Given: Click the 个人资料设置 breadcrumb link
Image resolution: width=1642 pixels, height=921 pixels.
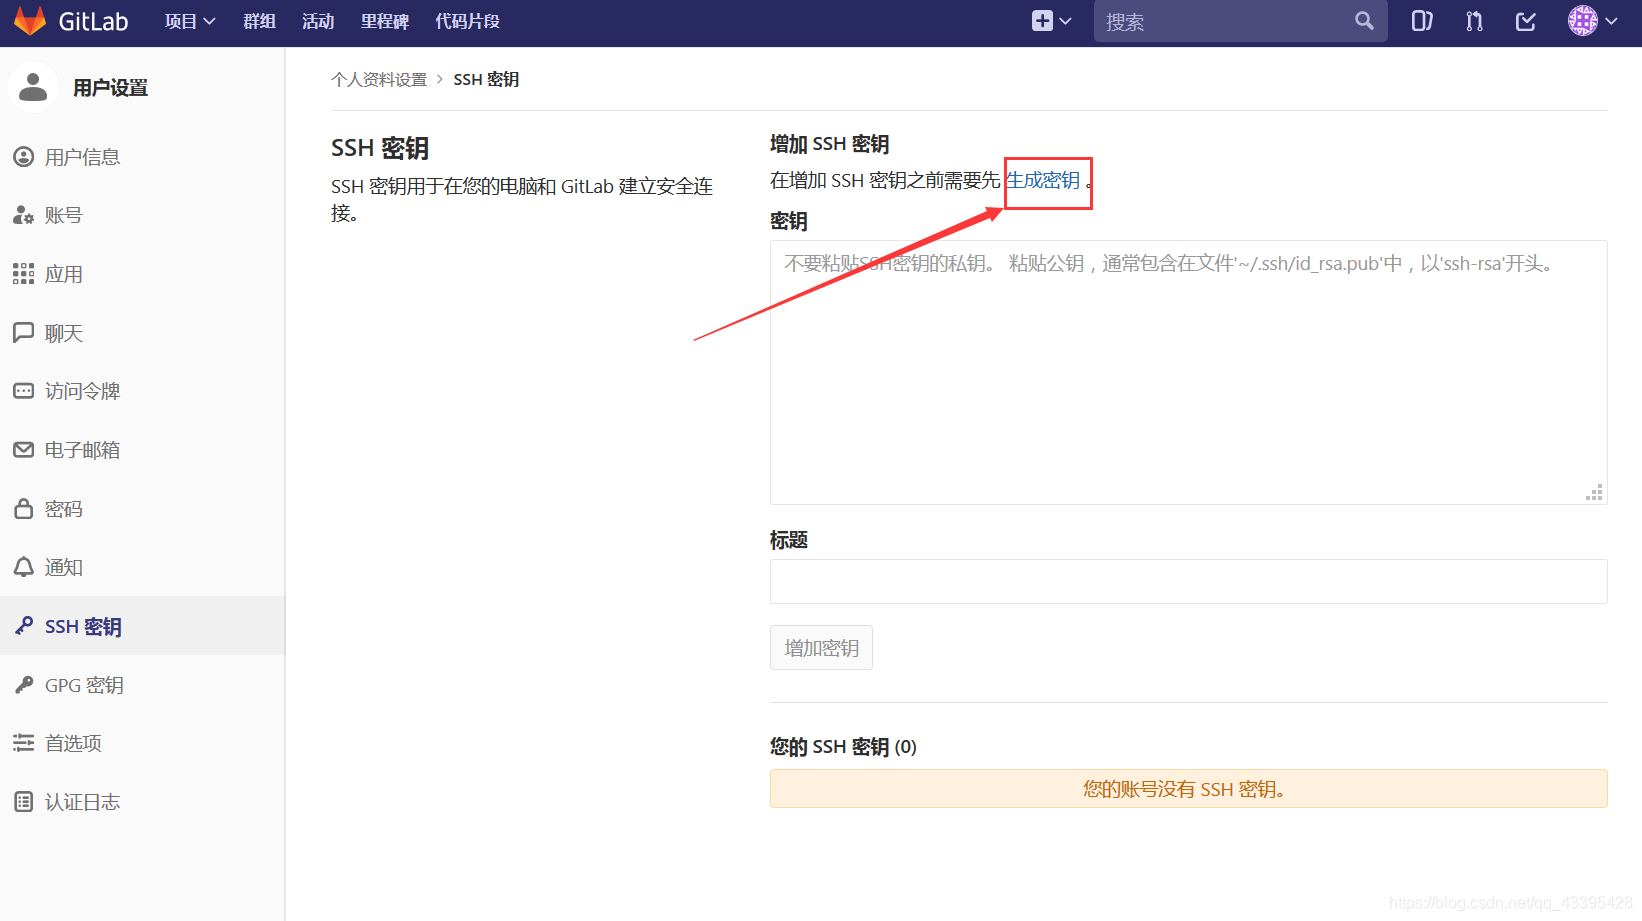Looking at the screenshot, I should pyautogui.click(x=379, y=79).
